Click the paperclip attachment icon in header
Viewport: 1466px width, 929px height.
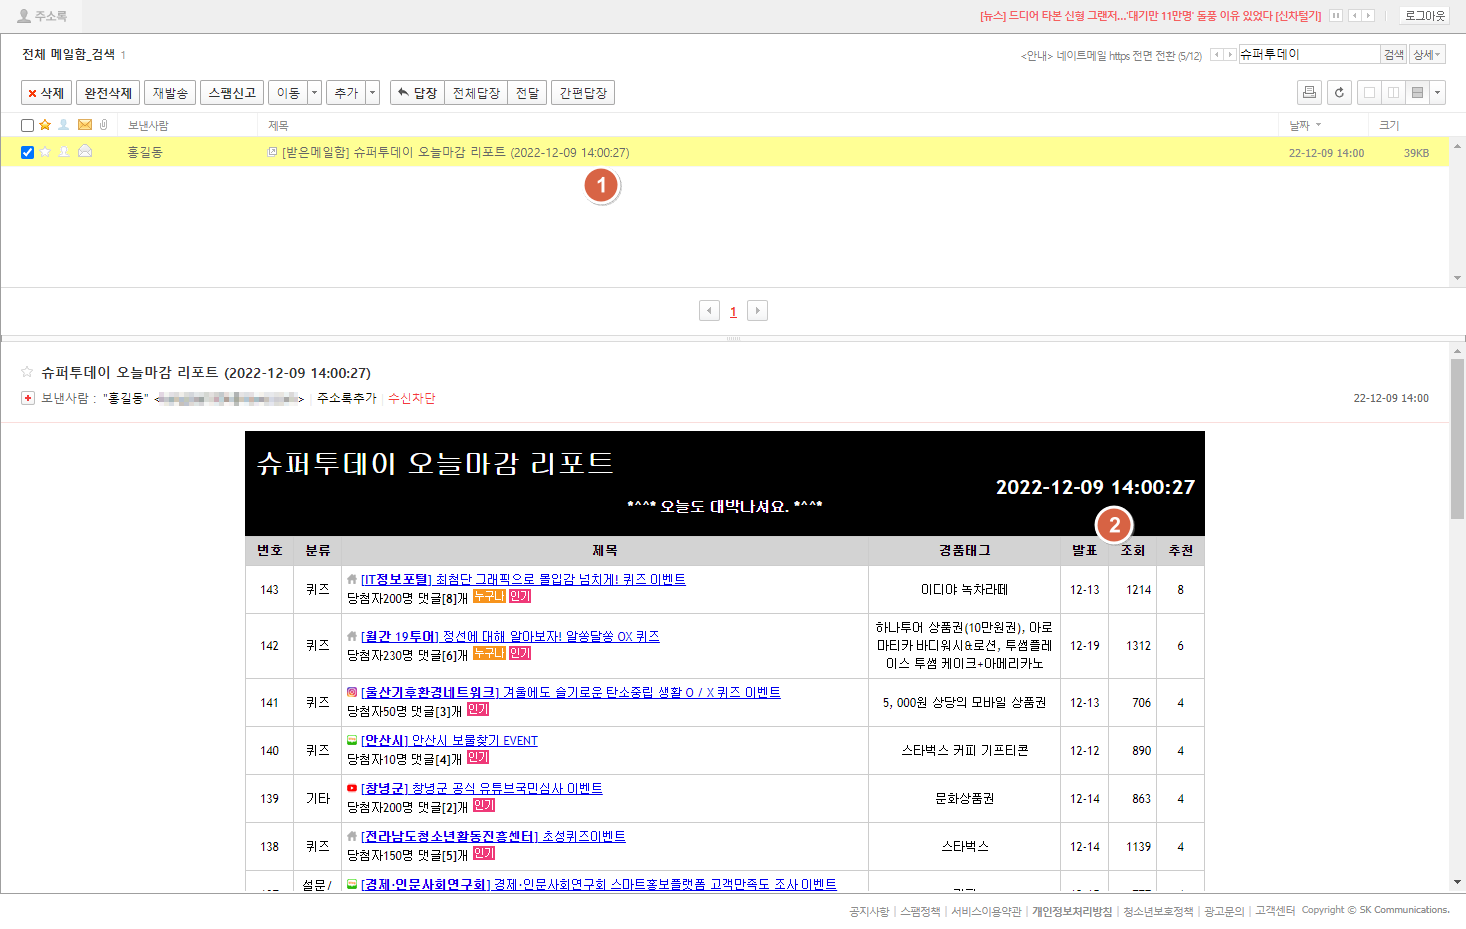coord(103,125)
